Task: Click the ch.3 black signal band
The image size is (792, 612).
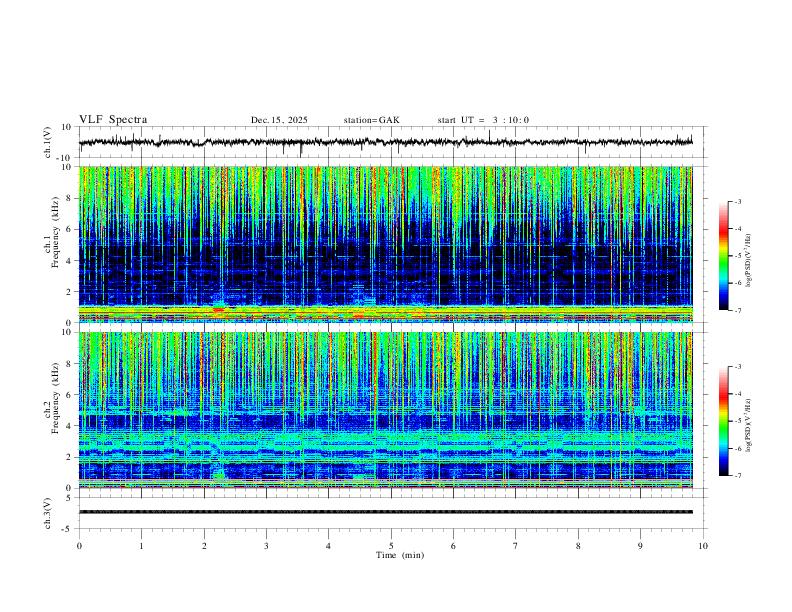Action: [385, 512]
